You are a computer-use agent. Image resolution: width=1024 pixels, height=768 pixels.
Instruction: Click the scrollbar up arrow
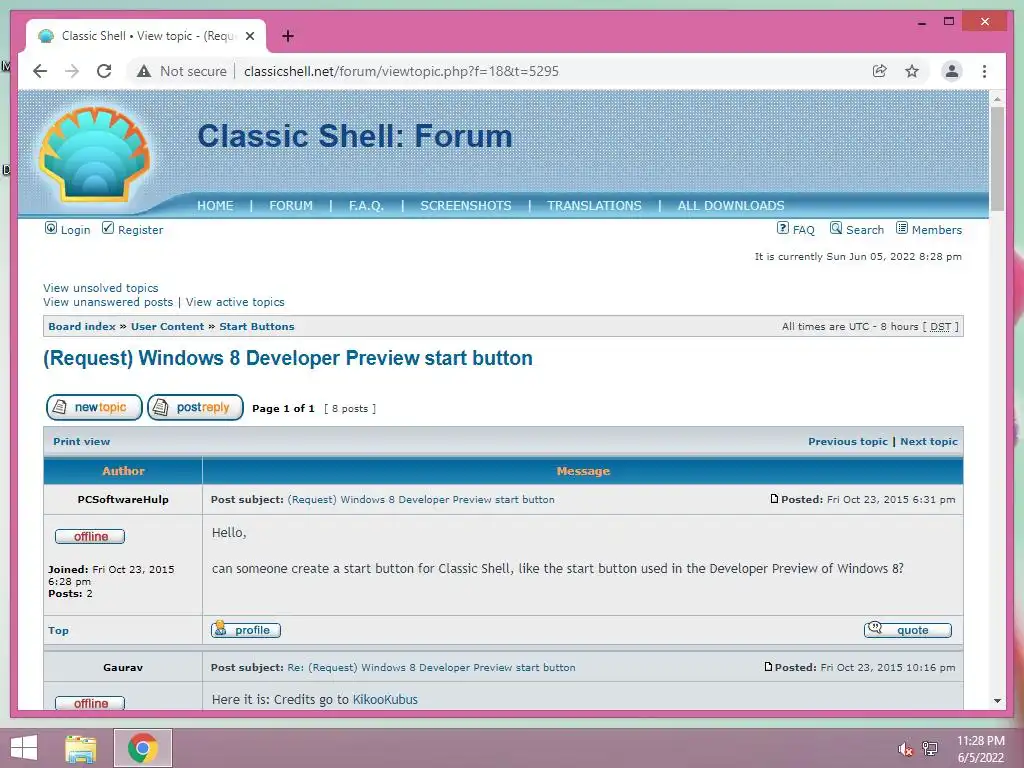997,99
